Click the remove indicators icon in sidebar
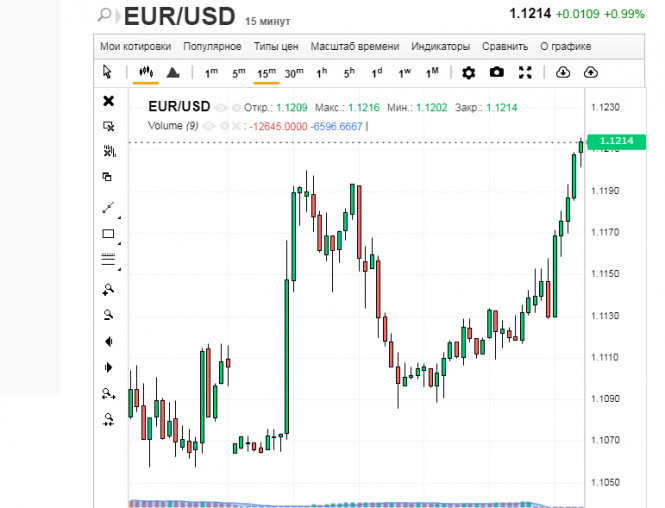 [109, 151]
